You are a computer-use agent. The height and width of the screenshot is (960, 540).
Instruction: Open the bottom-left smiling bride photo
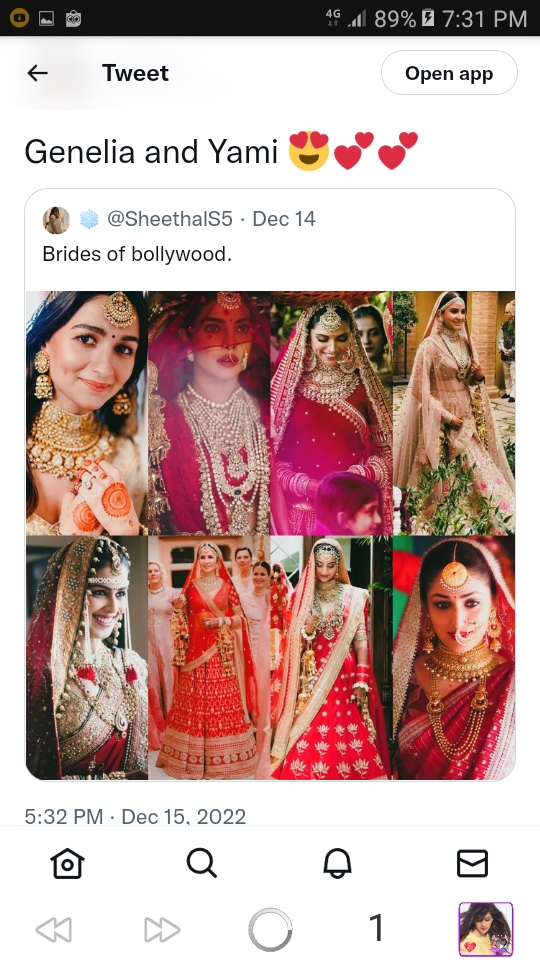pos(87,658)
